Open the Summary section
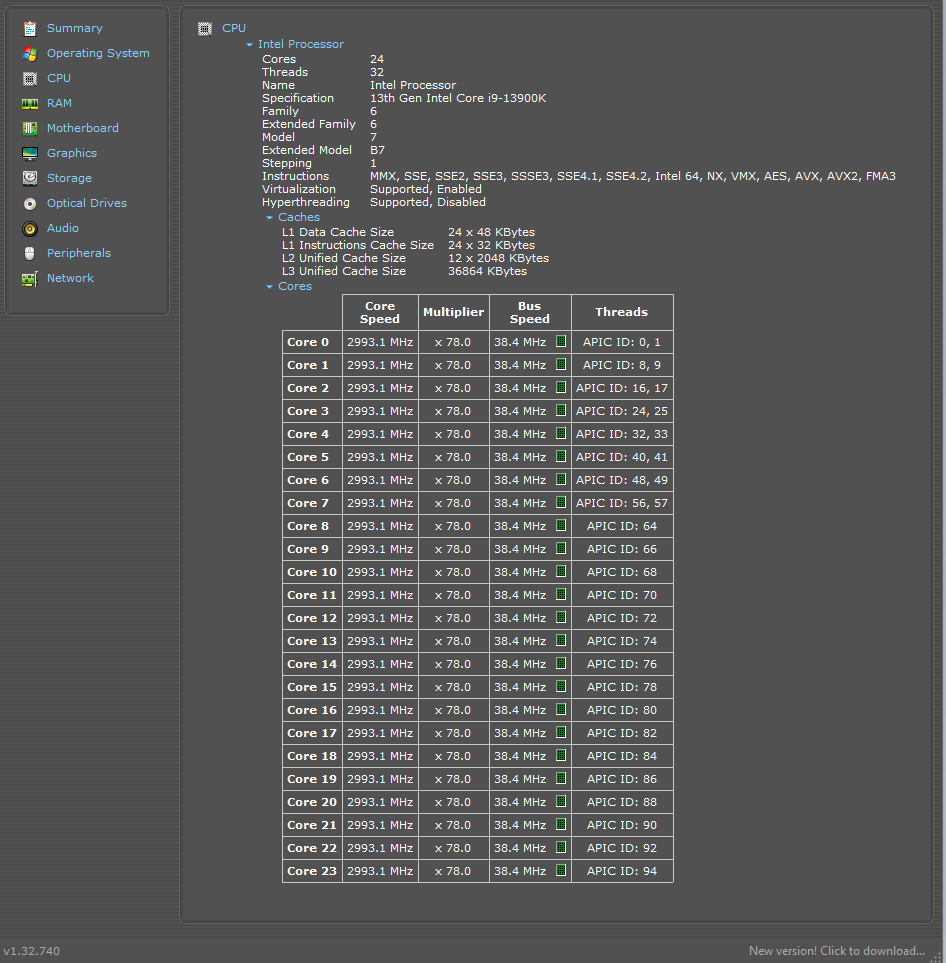 tap(74, 28)
